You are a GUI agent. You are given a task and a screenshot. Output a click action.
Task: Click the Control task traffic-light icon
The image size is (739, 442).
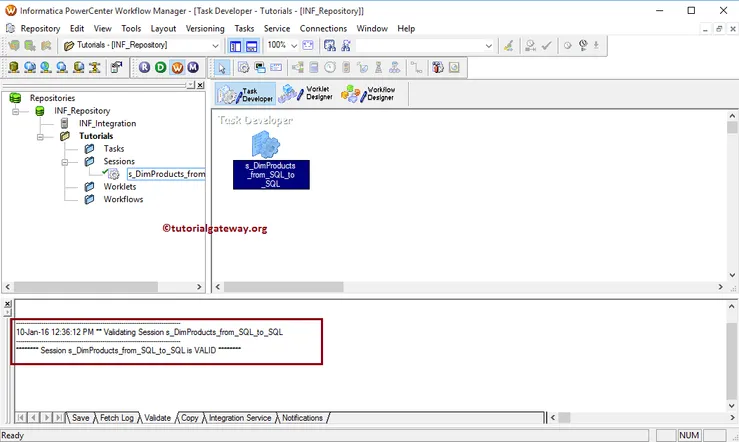346,67
